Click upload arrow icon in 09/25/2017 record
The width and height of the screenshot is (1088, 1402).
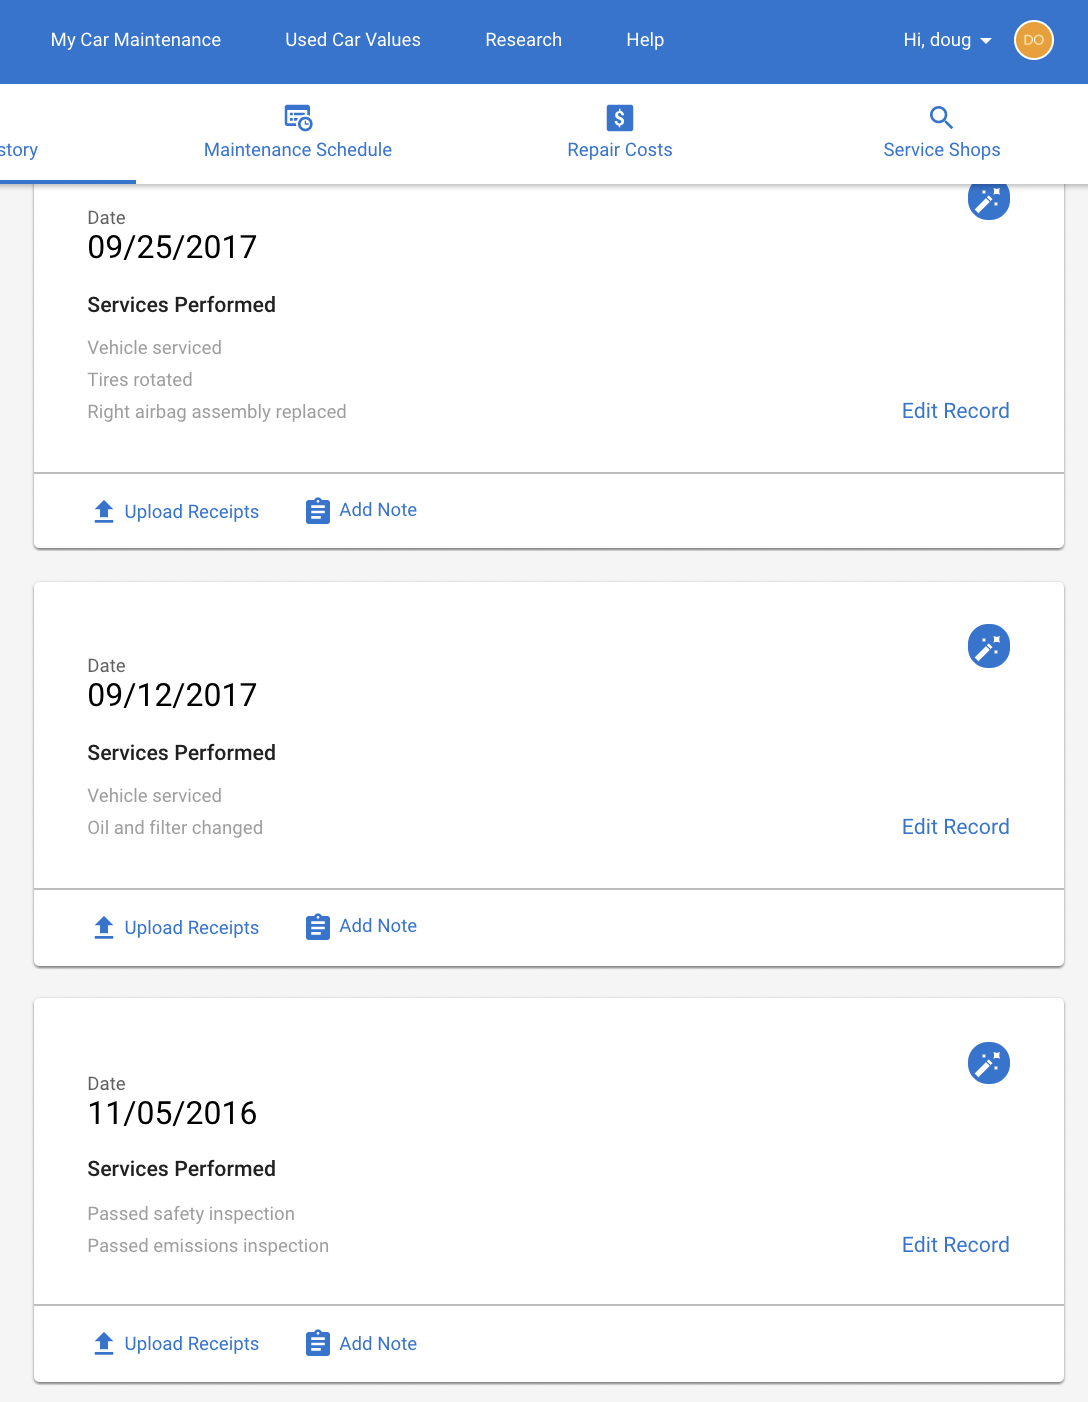coord(104,512)
